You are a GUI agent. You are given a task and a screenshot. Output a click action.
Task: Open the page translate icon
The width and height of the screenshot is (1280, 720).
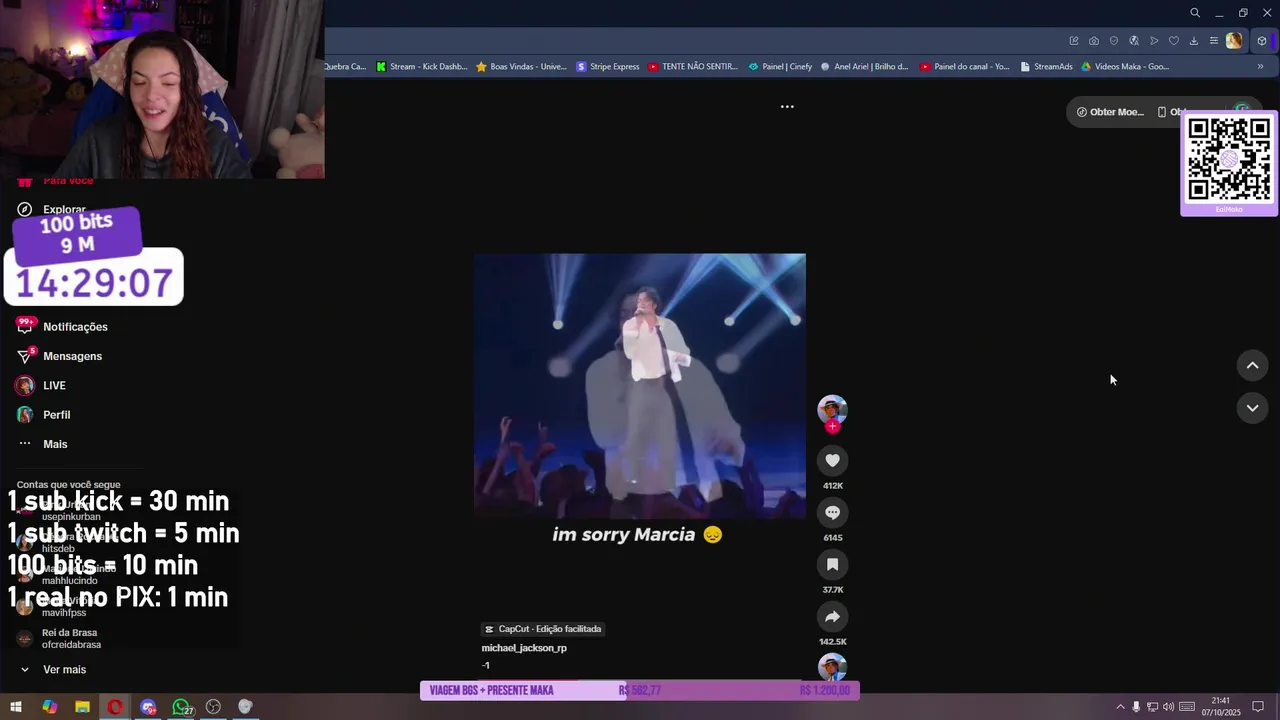click(x=1134, y=41)
